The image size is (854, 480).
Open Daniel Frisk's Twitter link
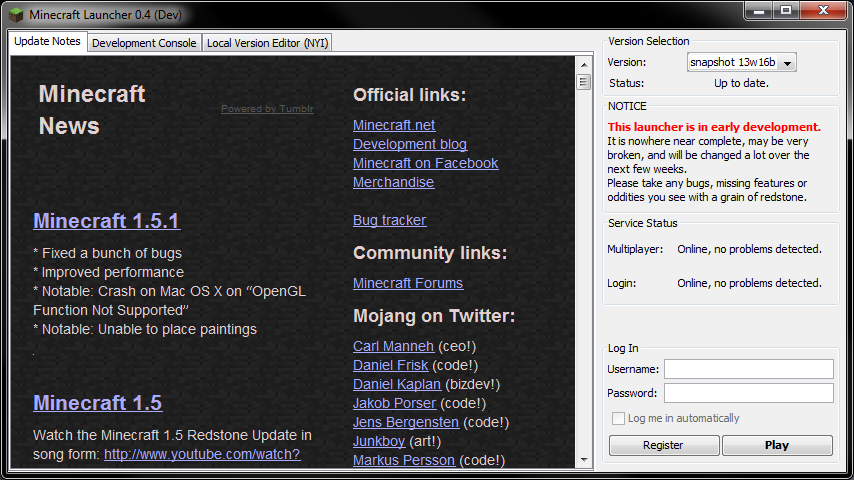coord(391,366)
